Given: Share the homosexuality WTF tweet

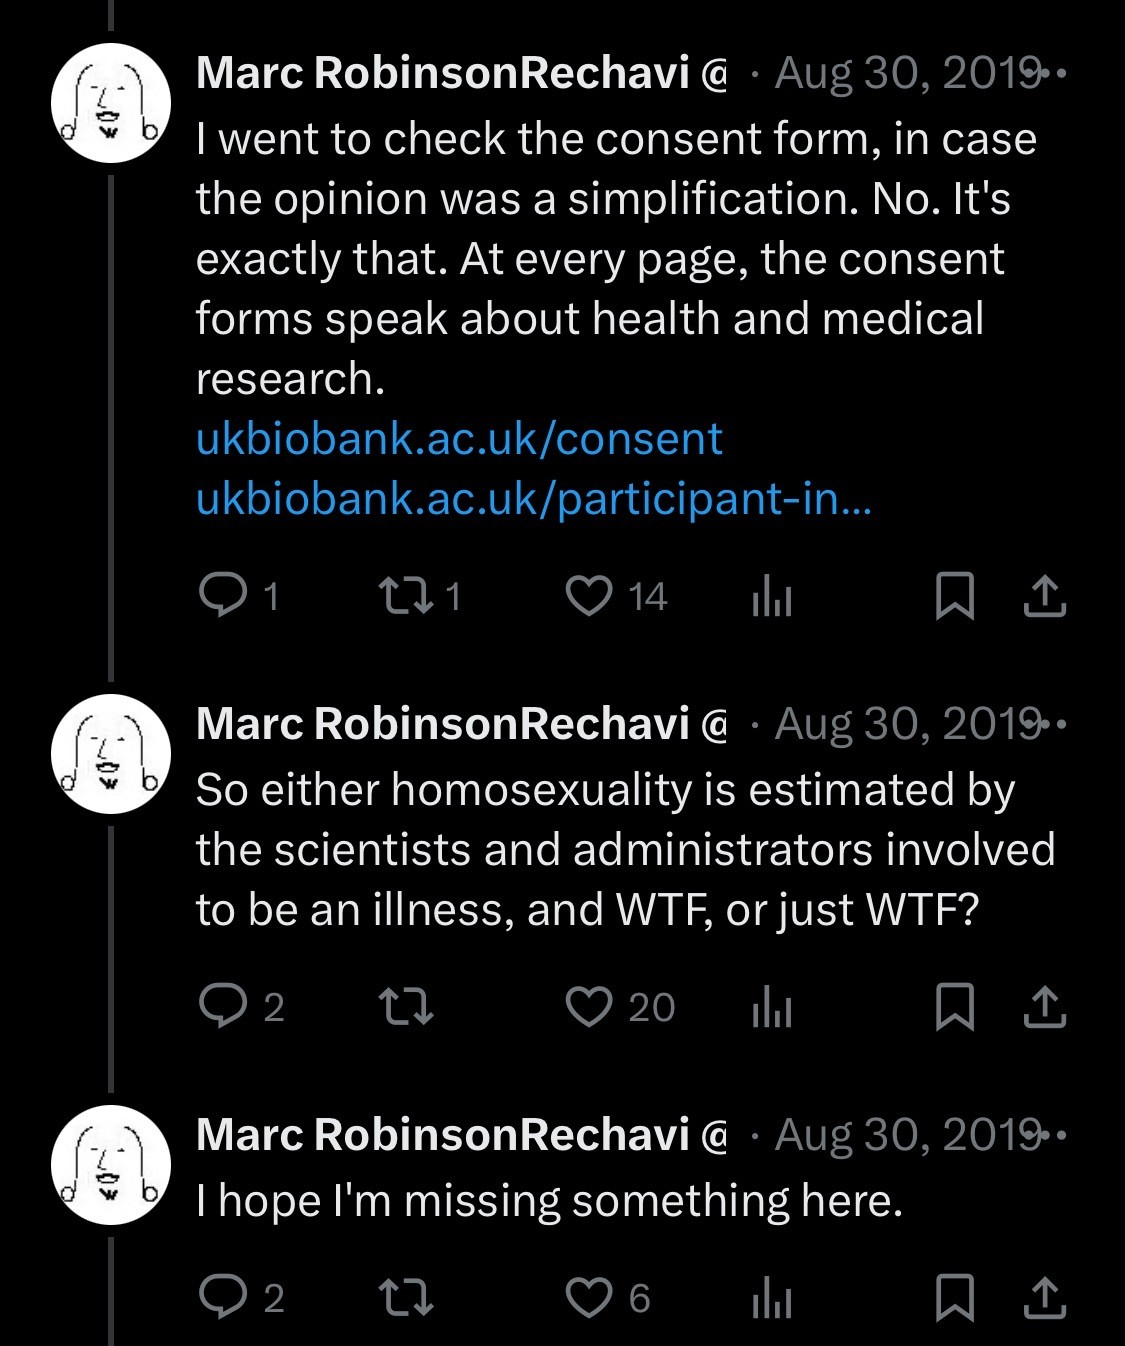Looking at the screenshot, I should (x=1045, y=1007).
